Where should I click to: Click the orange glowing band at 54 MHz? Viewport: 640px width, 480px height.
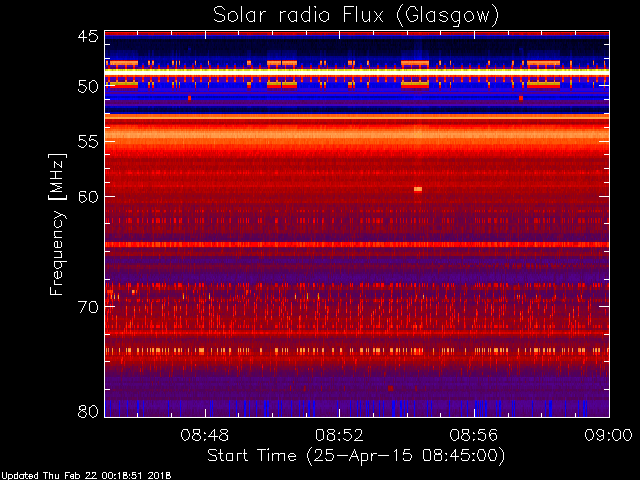[357, 134]
